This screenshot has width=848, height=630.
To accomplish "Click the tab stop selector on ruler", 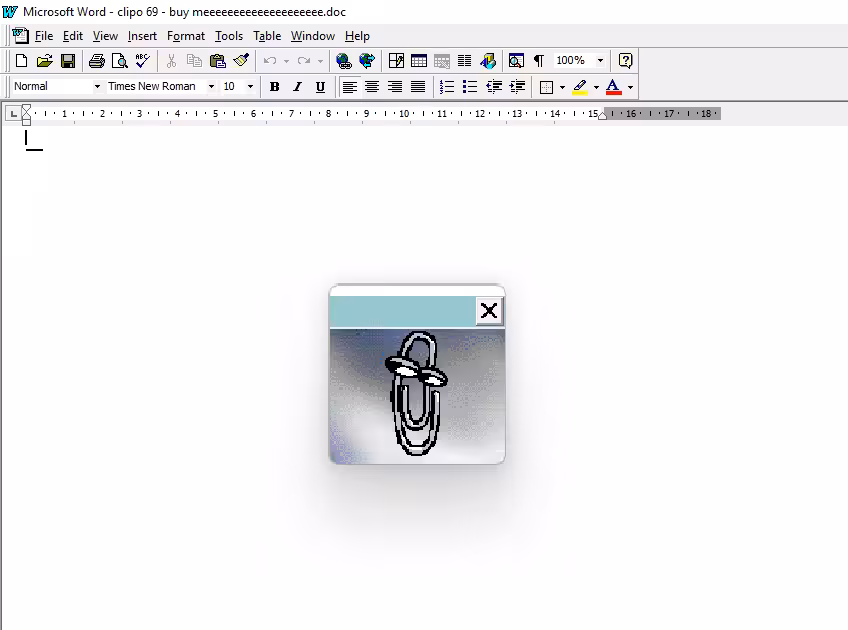I will (x=13, y=114).
